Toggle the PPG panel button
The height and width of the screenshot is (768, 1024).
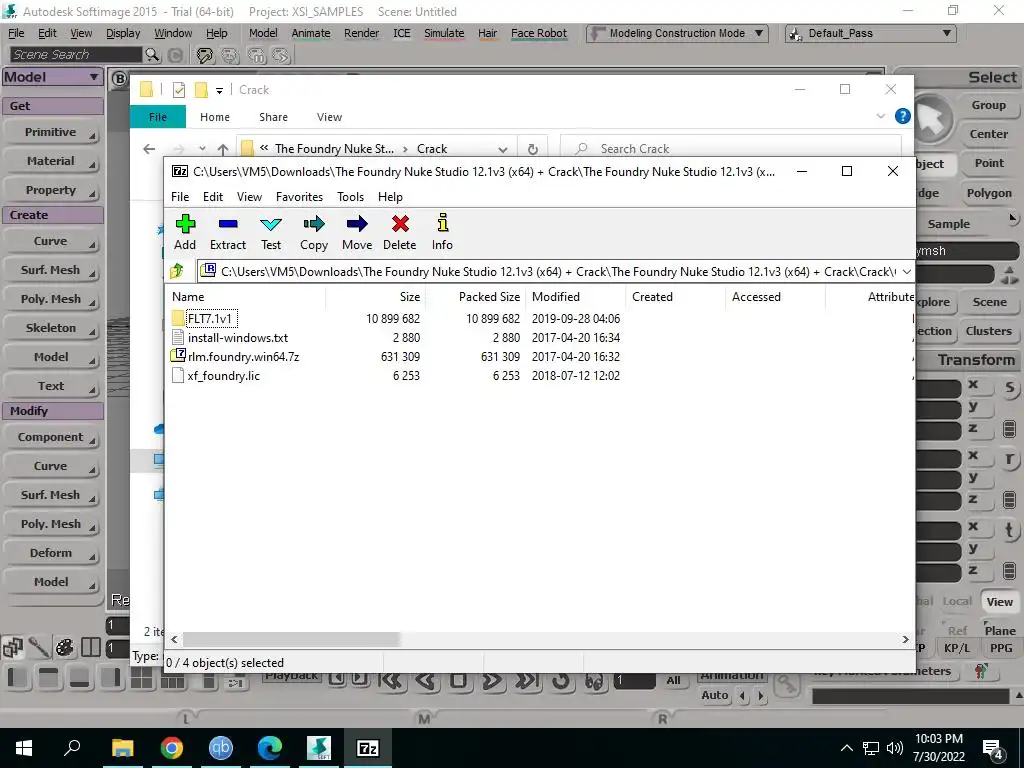coord(1000,648)
